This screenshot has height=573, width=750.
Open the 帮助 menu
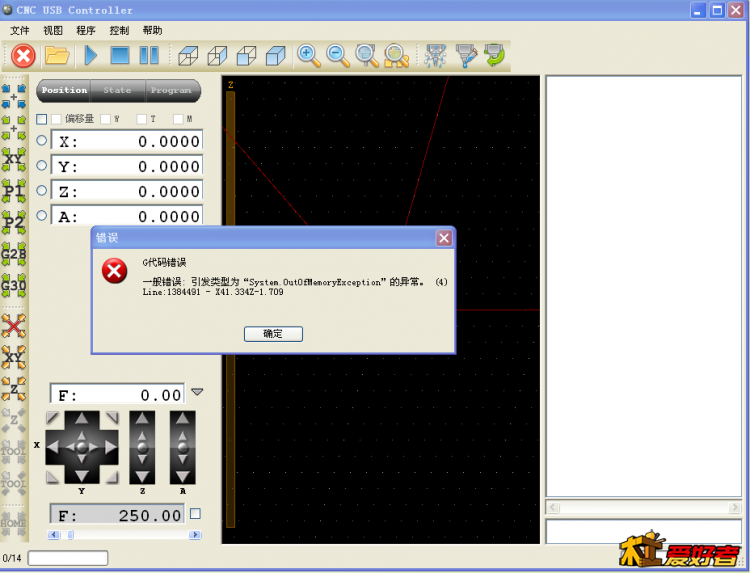pos(153,31)
